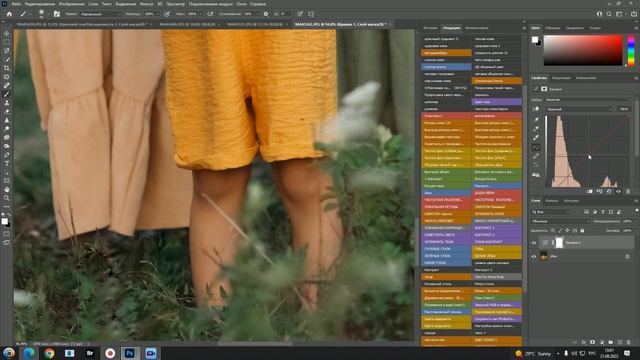Viewport: 640px width, 360px height.
Task: Pick the white point eyedropper in Curves
Action: click(536, 138)
